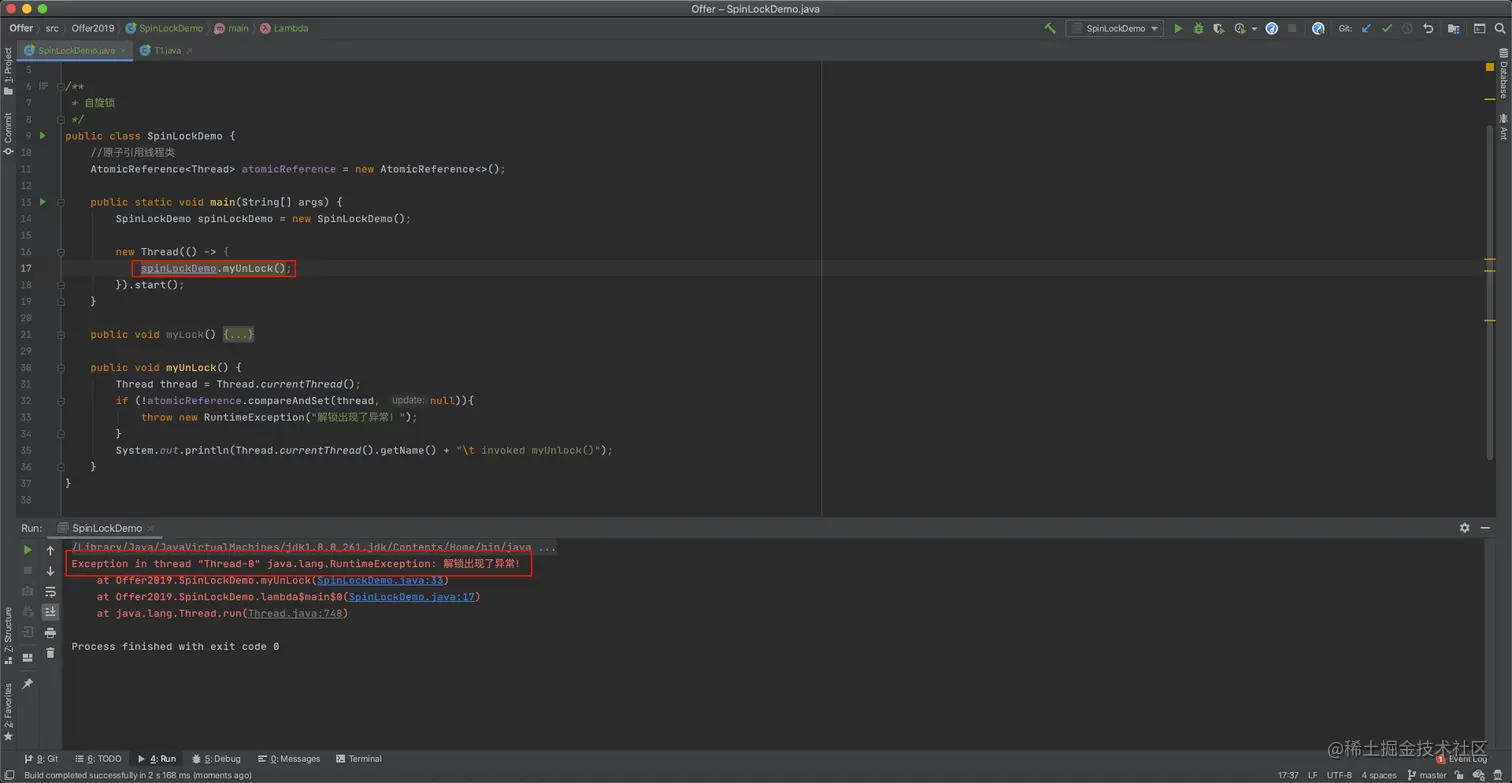Hide the Run panel with minimize icon
Screen dimensions: 1512x783
[x=1486, y=527]
